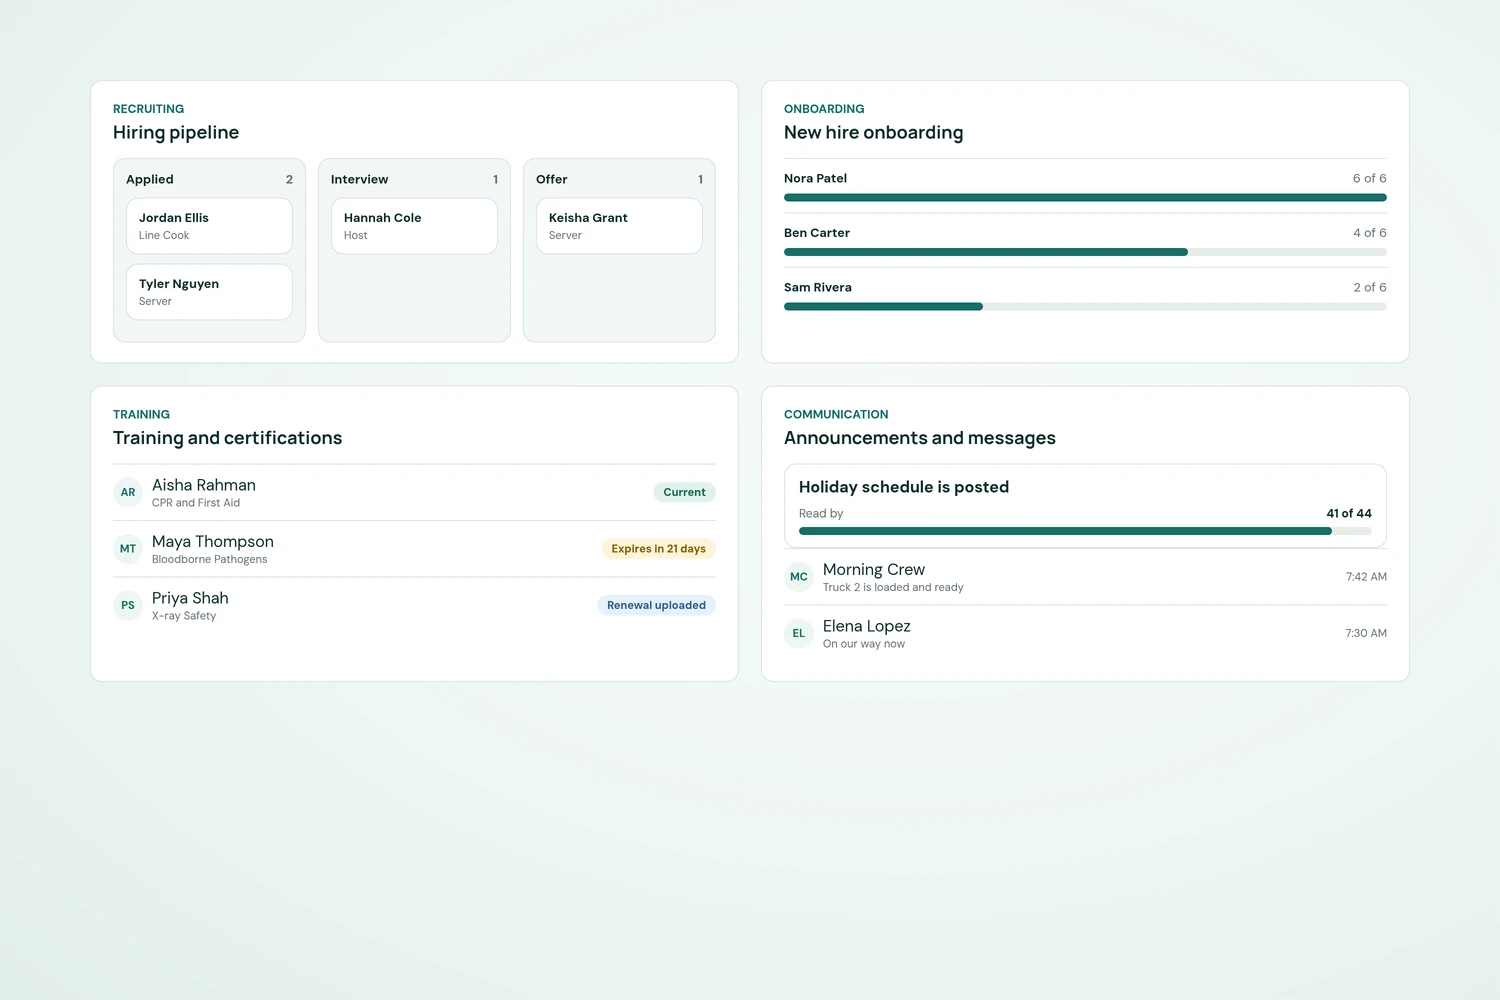Click the 41 of 44 read count

tap(1349, 513)
